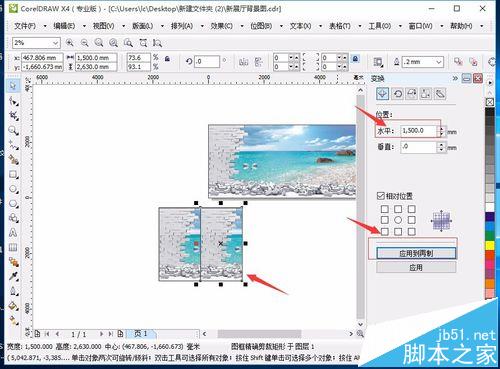The width and height of the screenshot is (500, 369).
Task: Zoom to all objects
Action: (x=114, y=43)
